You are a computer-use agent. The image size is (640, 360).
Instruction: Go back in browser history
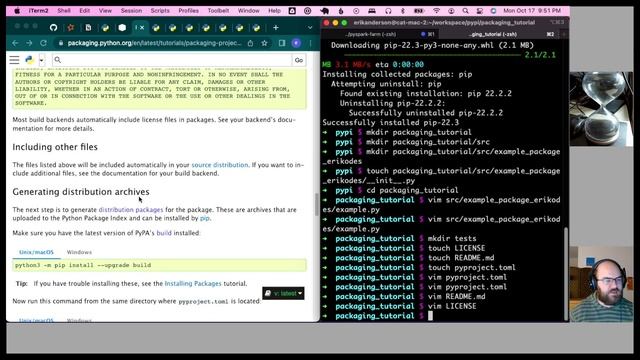15,43
